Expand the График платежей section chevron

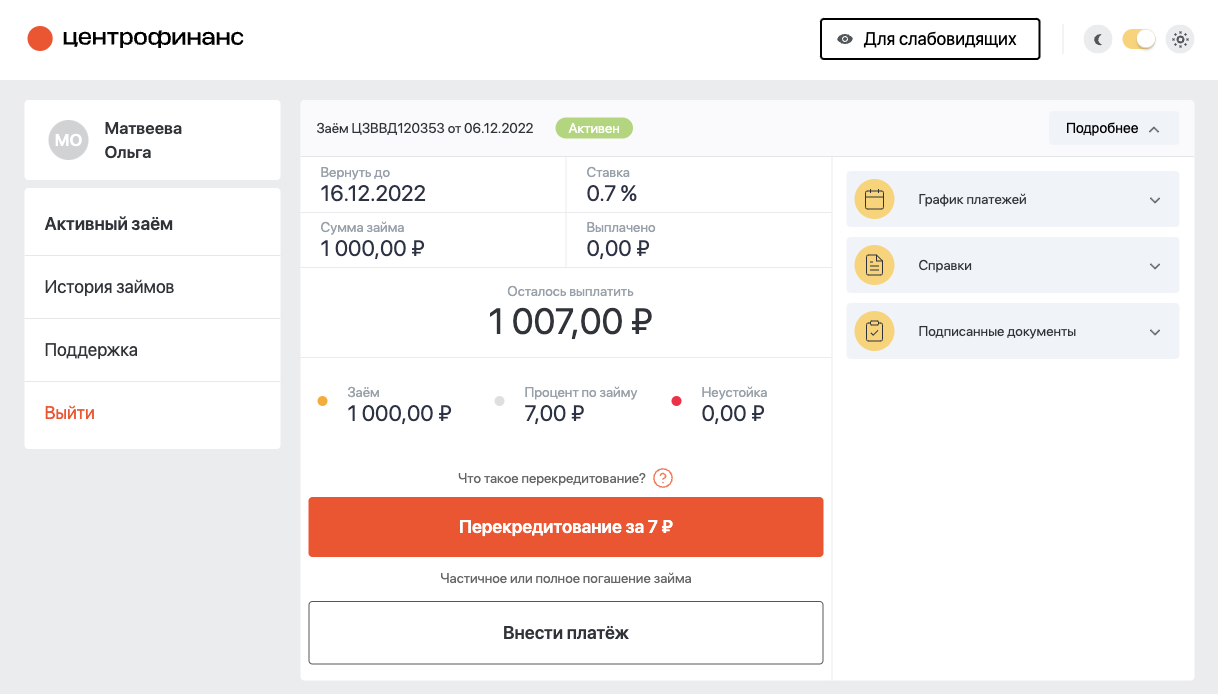1155,200
